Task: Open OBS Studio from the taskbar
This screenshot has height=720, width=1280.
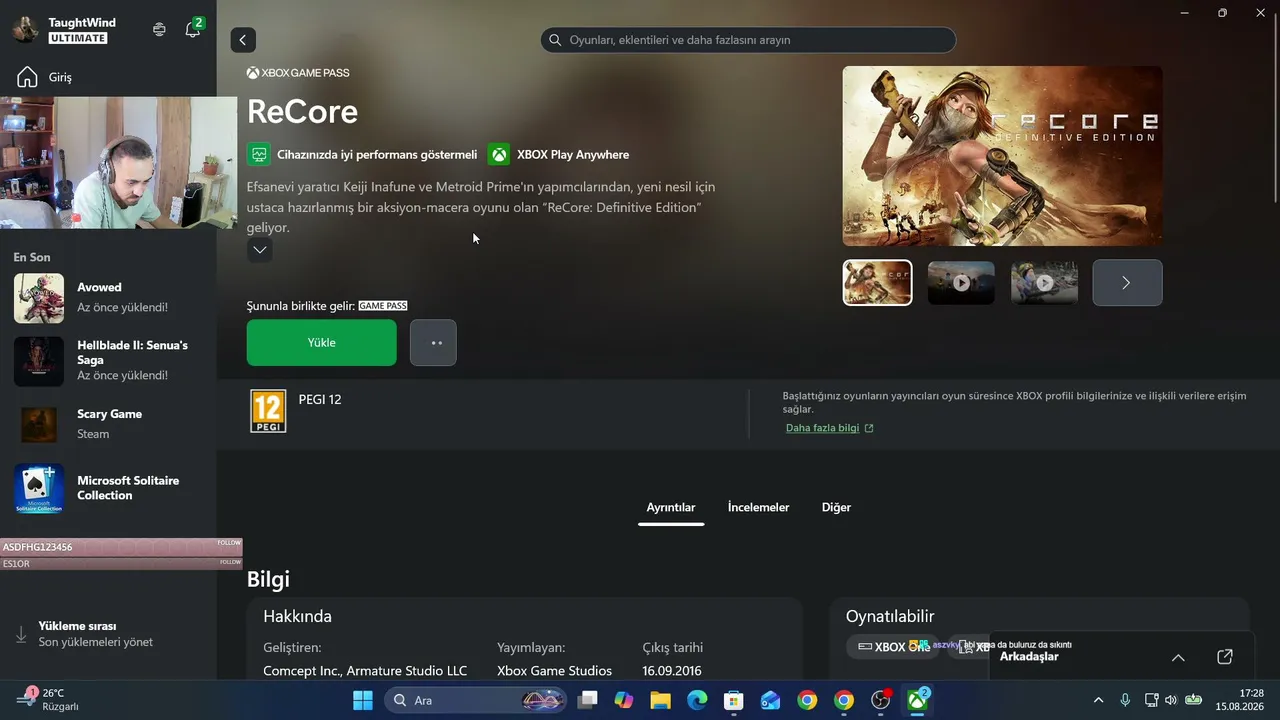Action: pyautogui.click(x=881, y=700)
